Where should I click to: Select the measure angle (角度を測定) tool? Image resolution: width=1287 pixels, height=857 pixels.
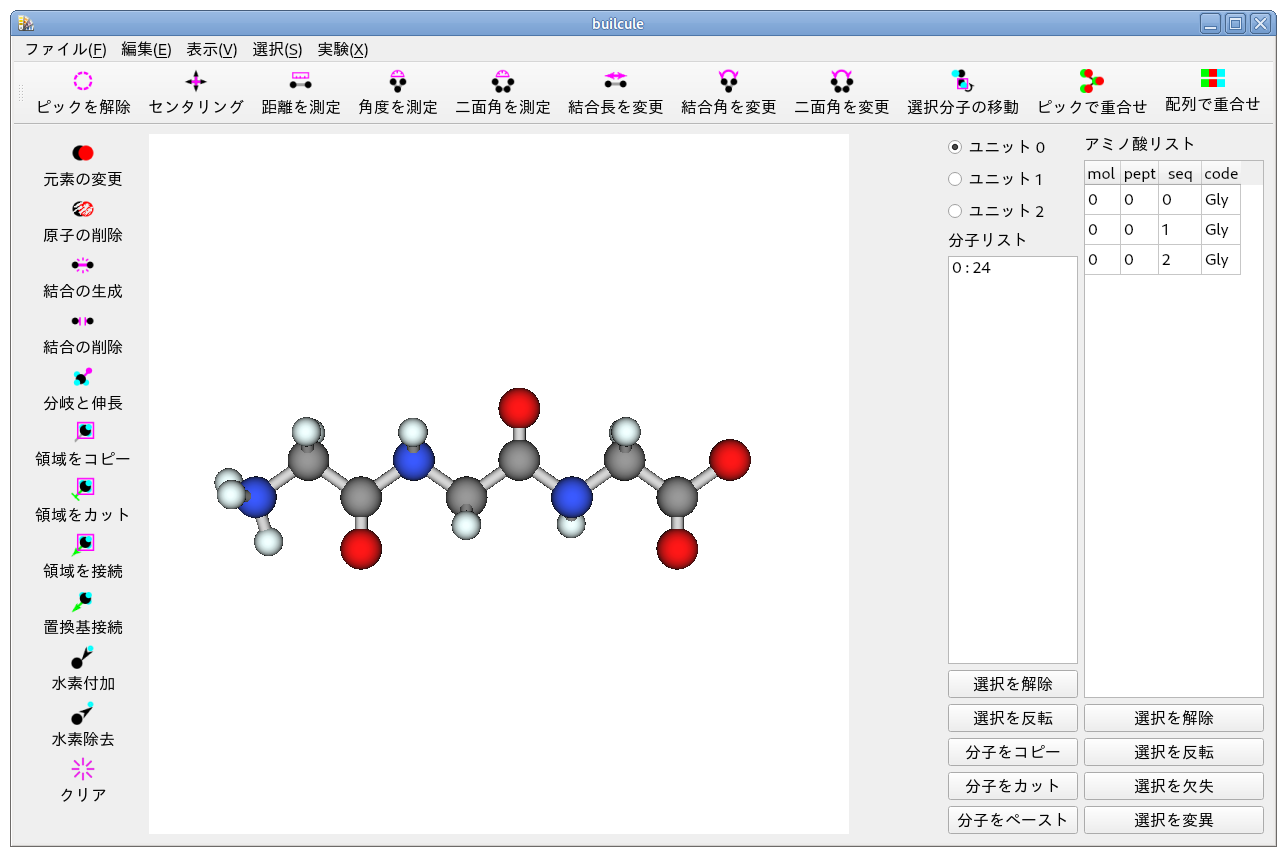(398, 82)
